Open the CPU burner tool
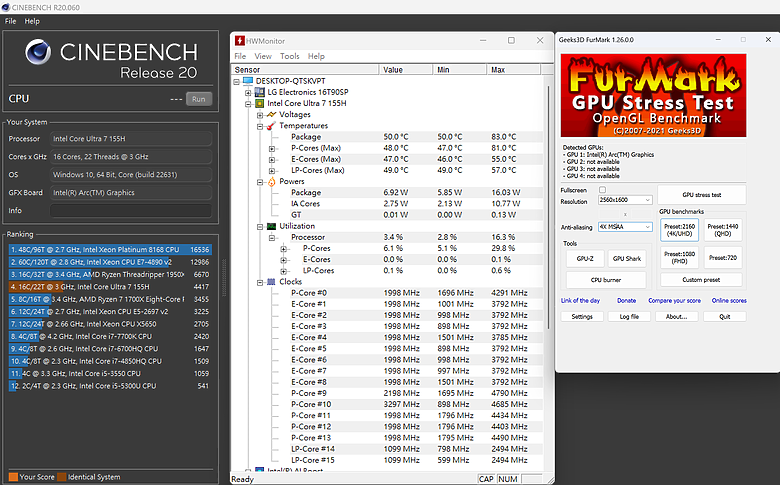 606,280
